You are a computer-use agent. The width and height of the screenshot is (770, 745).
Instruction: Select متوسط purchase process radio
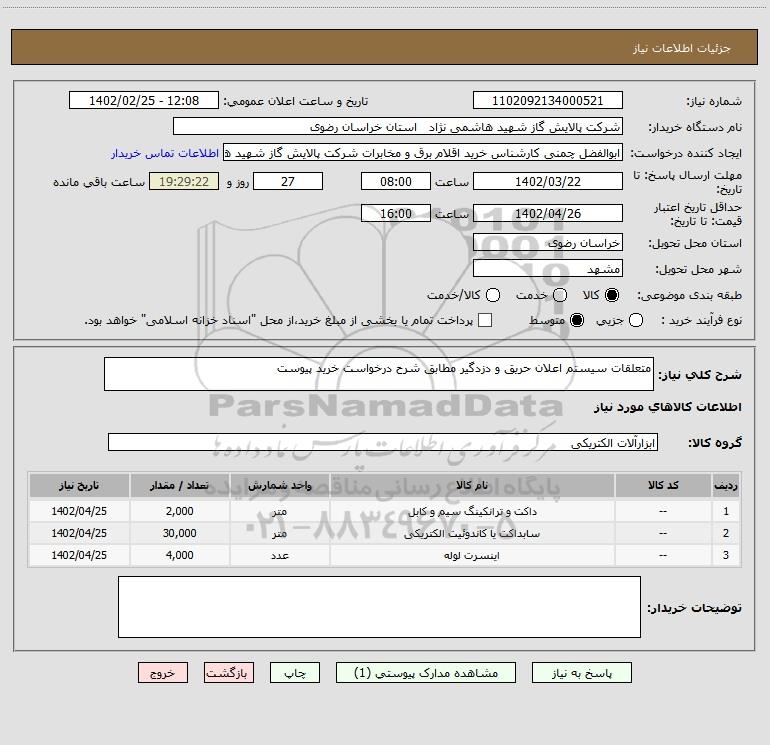(x=575, y=320)
